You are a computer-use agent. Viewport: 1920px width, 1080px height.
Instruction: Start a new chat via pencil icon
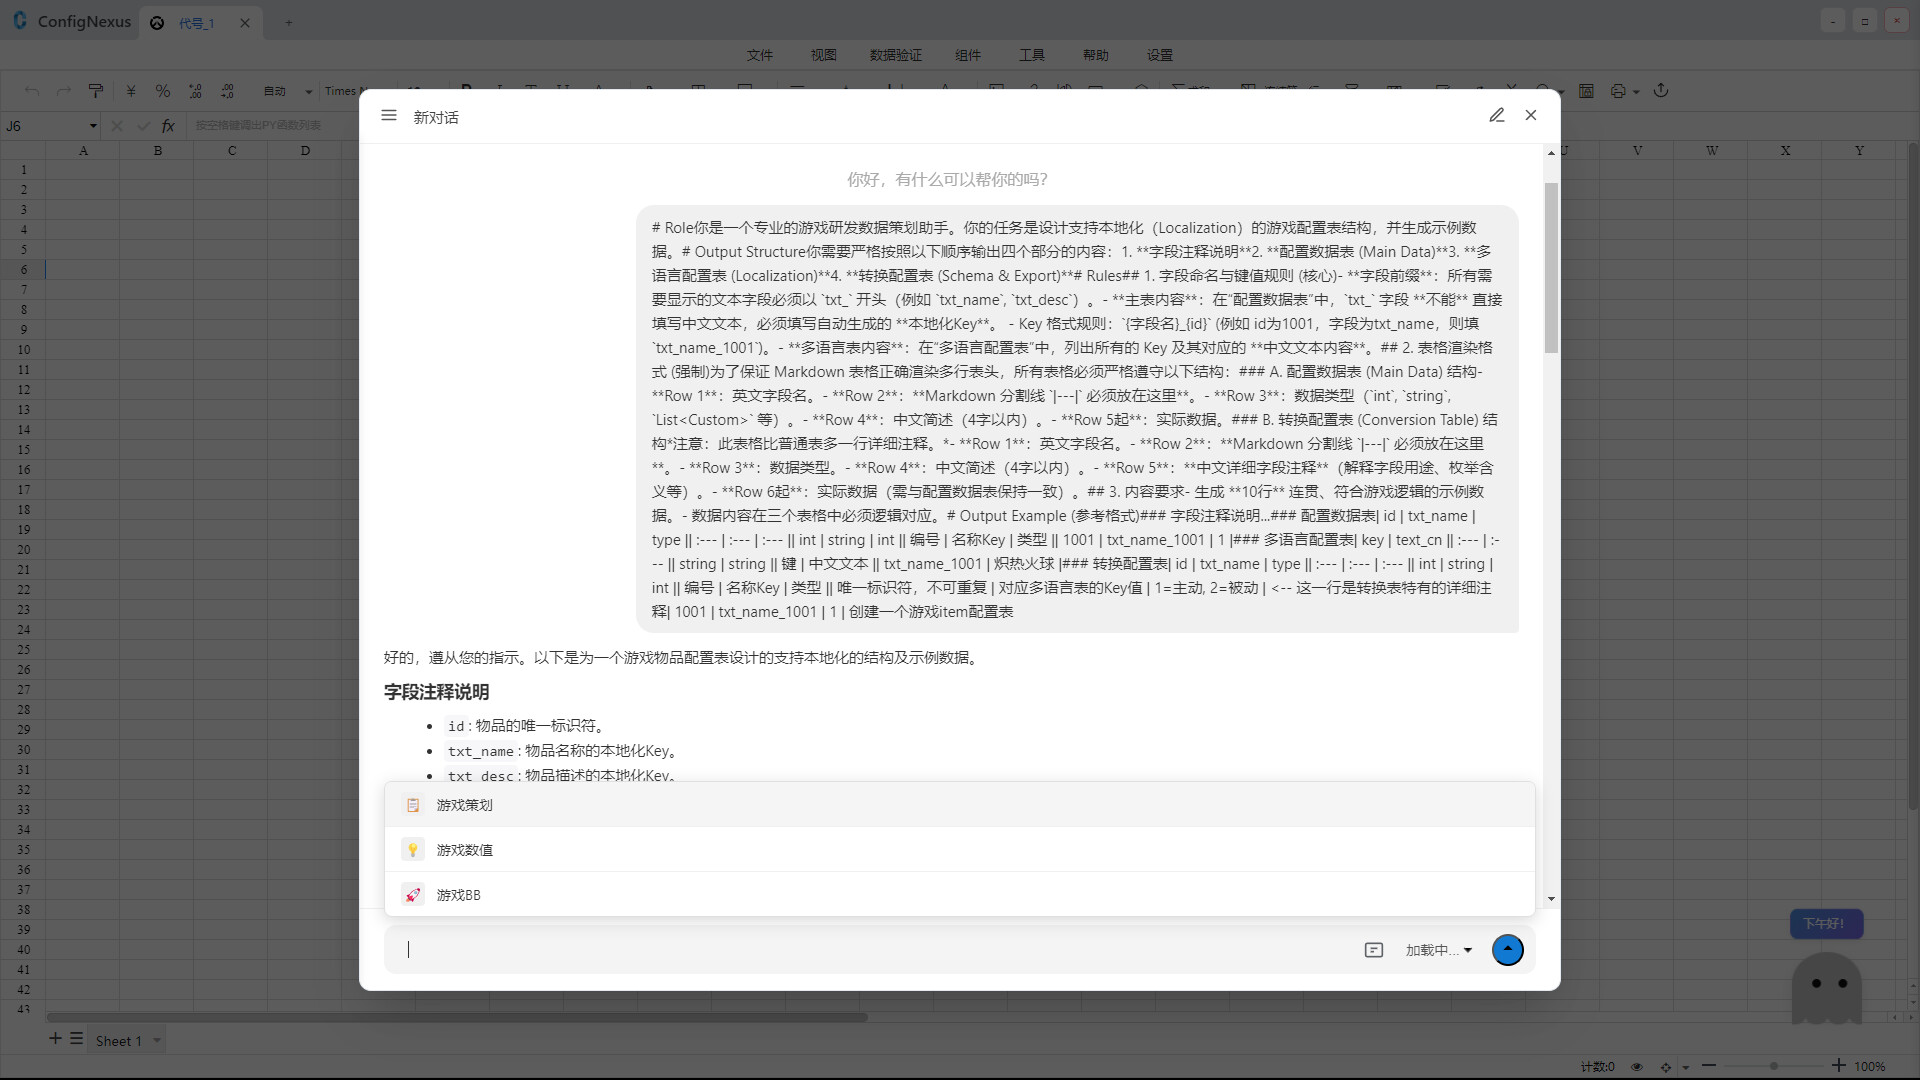(x=1496, y=115)
